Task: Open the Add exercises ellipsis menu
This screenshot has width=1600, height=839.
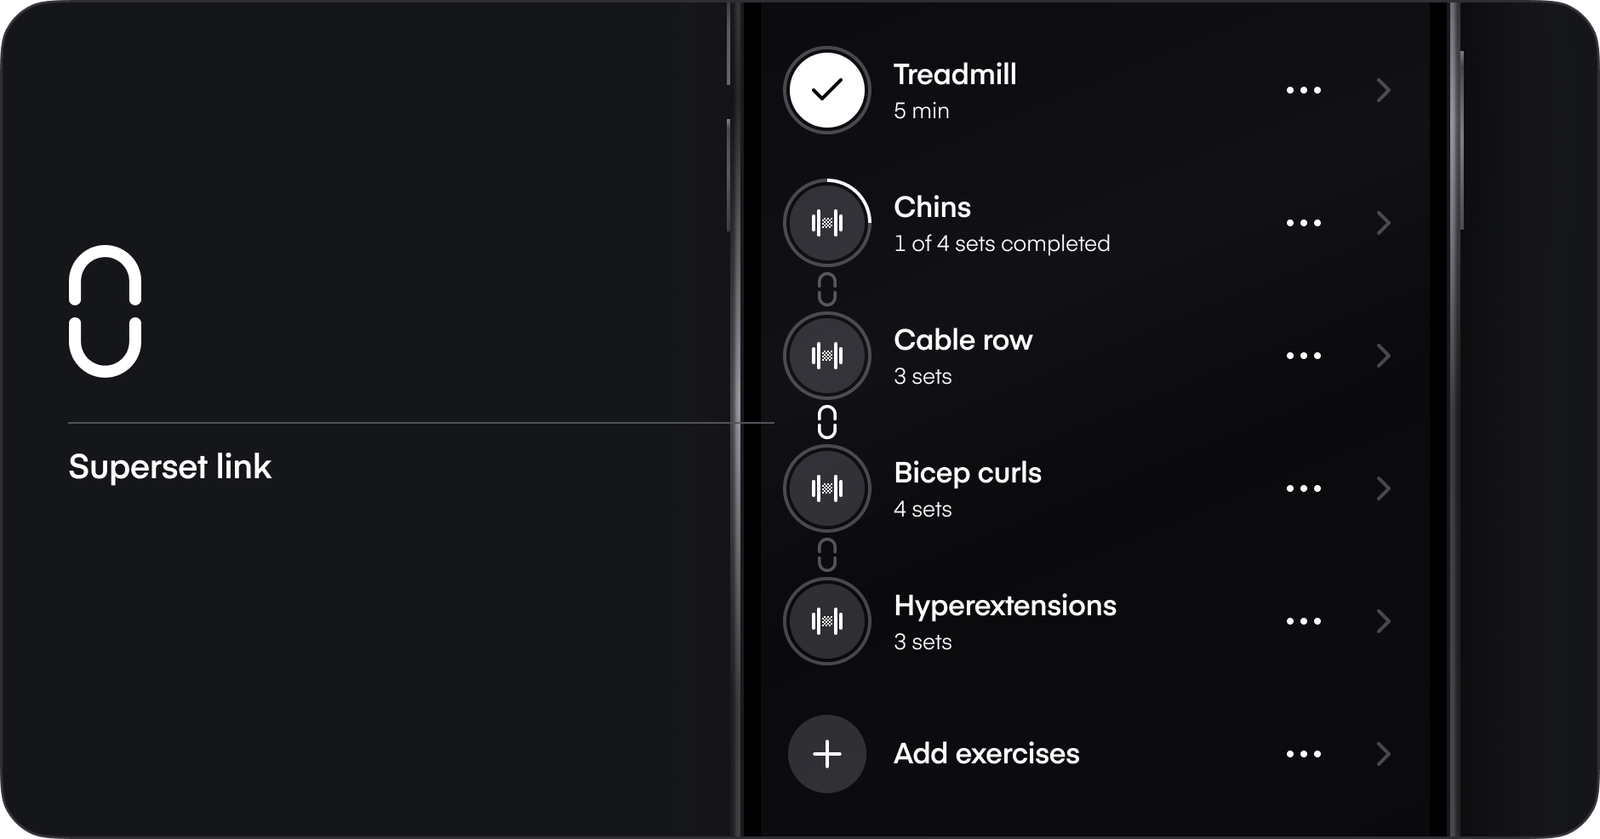Action: pos(1304,754)
